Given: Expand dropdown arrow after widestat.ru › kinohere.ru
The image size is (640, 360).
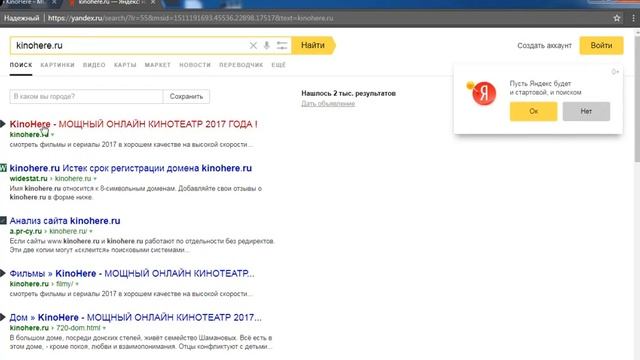Looking at the screenshot, I should tap(95, 179).
